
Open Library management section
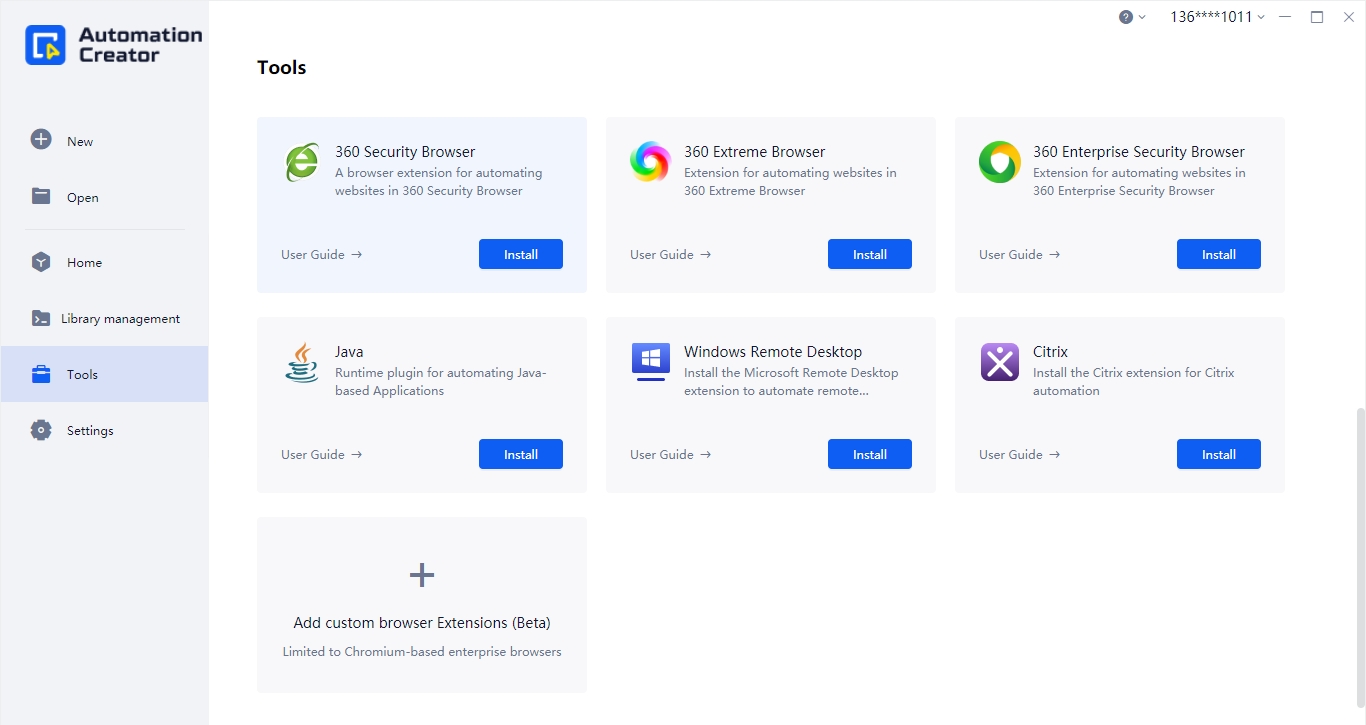pos(104,318)
